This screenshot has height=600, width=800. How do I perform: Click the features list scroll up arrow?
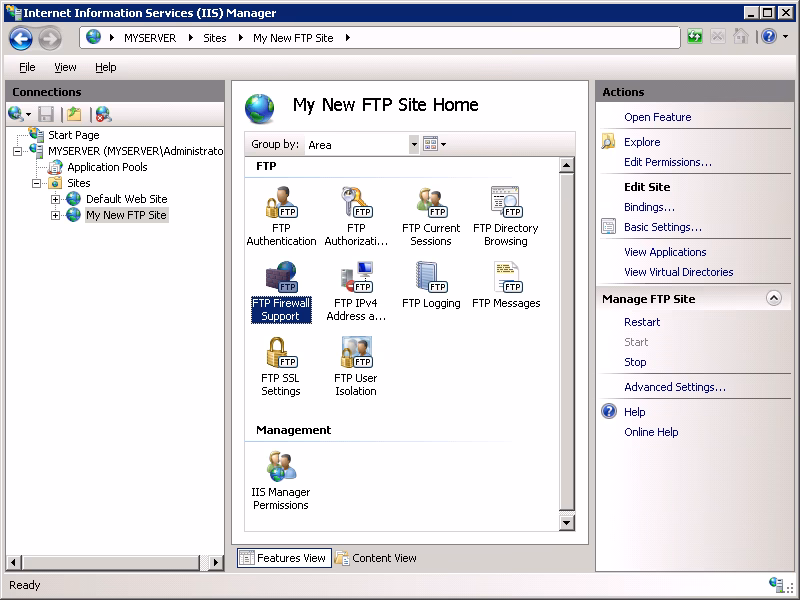coord(566,165)
